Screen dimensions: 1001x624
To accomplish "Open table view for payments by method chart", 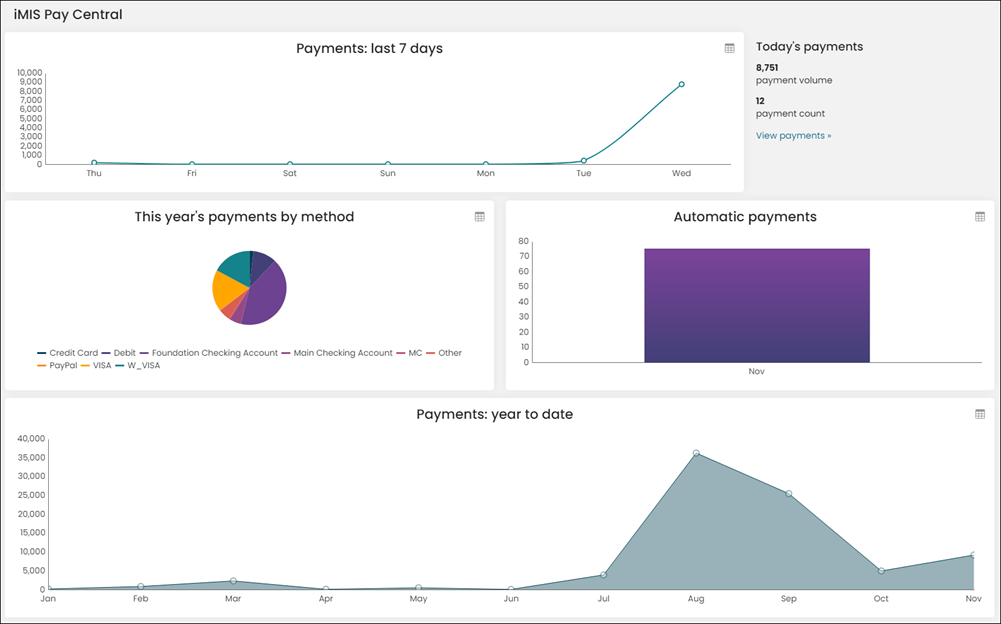I will 479,217.
